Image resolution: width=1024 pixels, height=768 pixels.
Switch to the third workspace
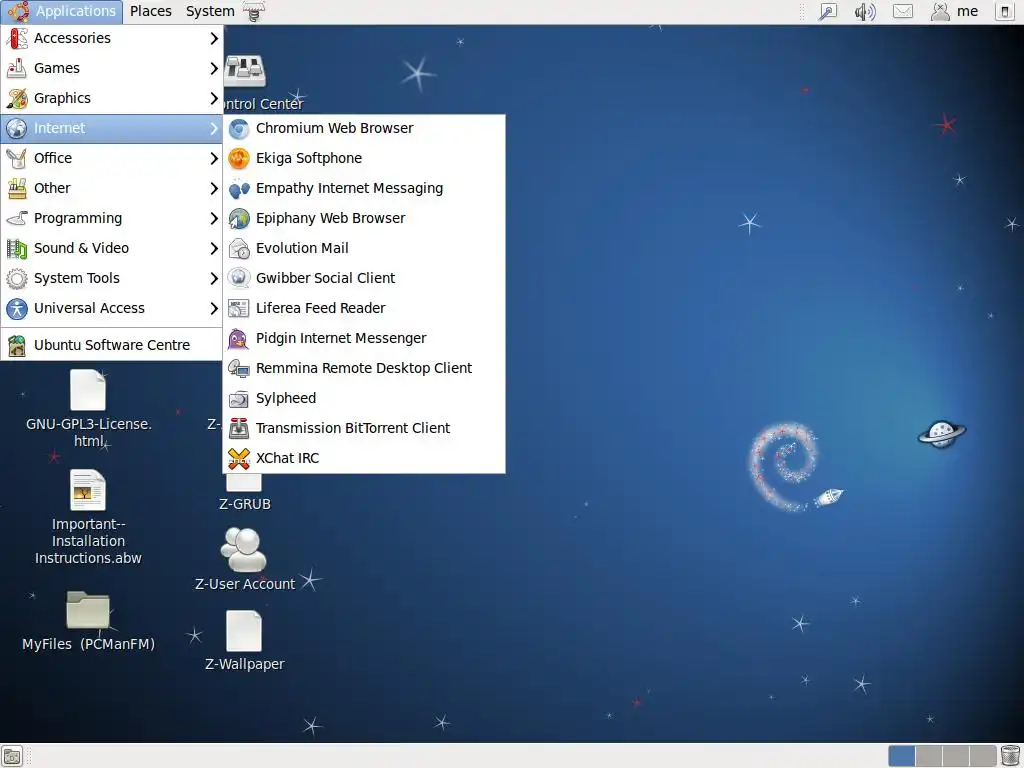point(955,756)
